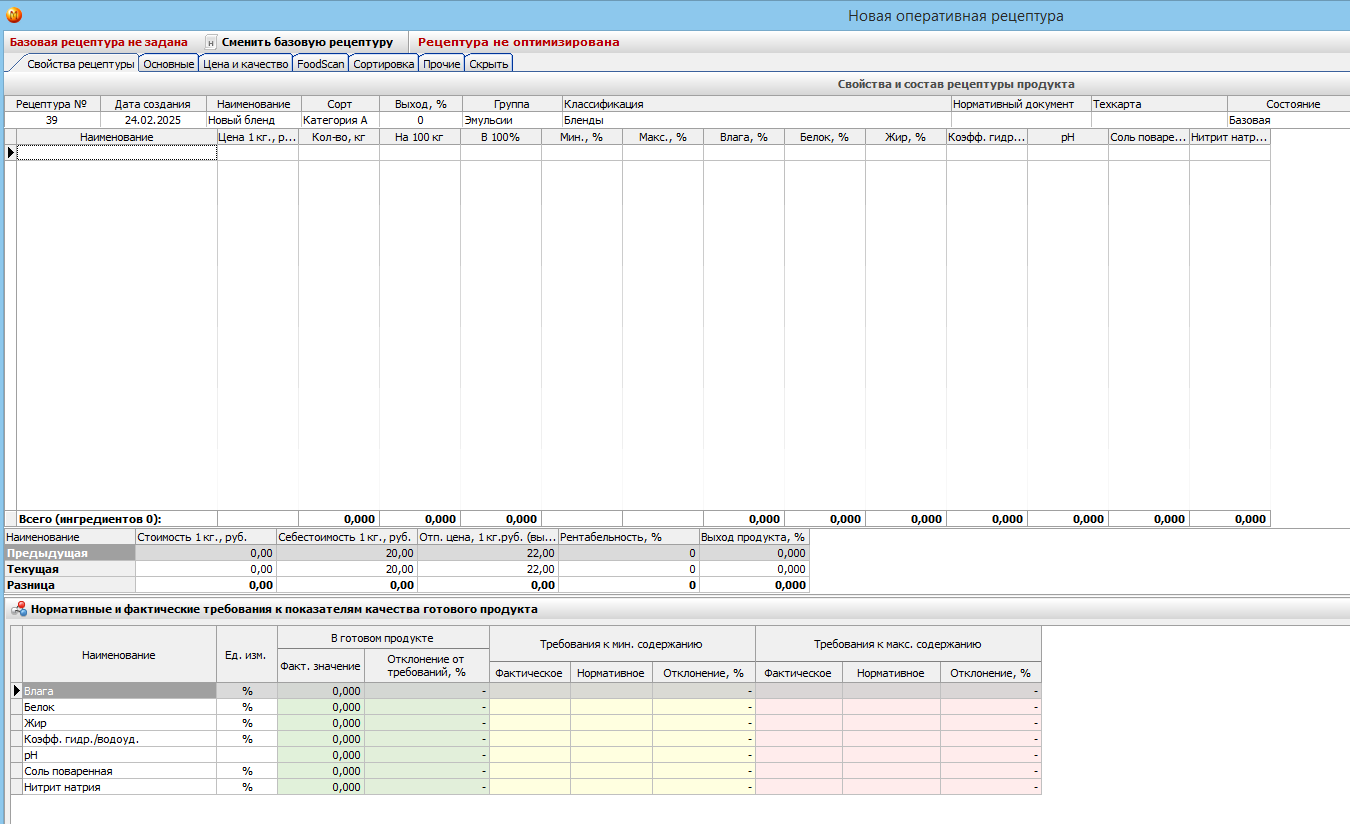The height and width of the screenshot is (824, 1350).
Task: Click the small icon beside 'Сменить базовую рецептуру'
Action: 211,42
